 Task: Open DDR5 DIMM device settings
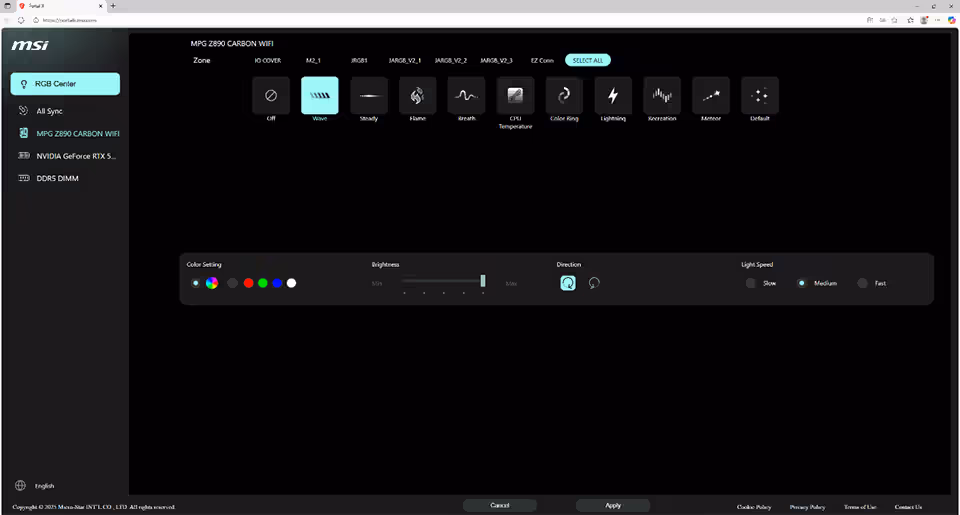point(57,178)
